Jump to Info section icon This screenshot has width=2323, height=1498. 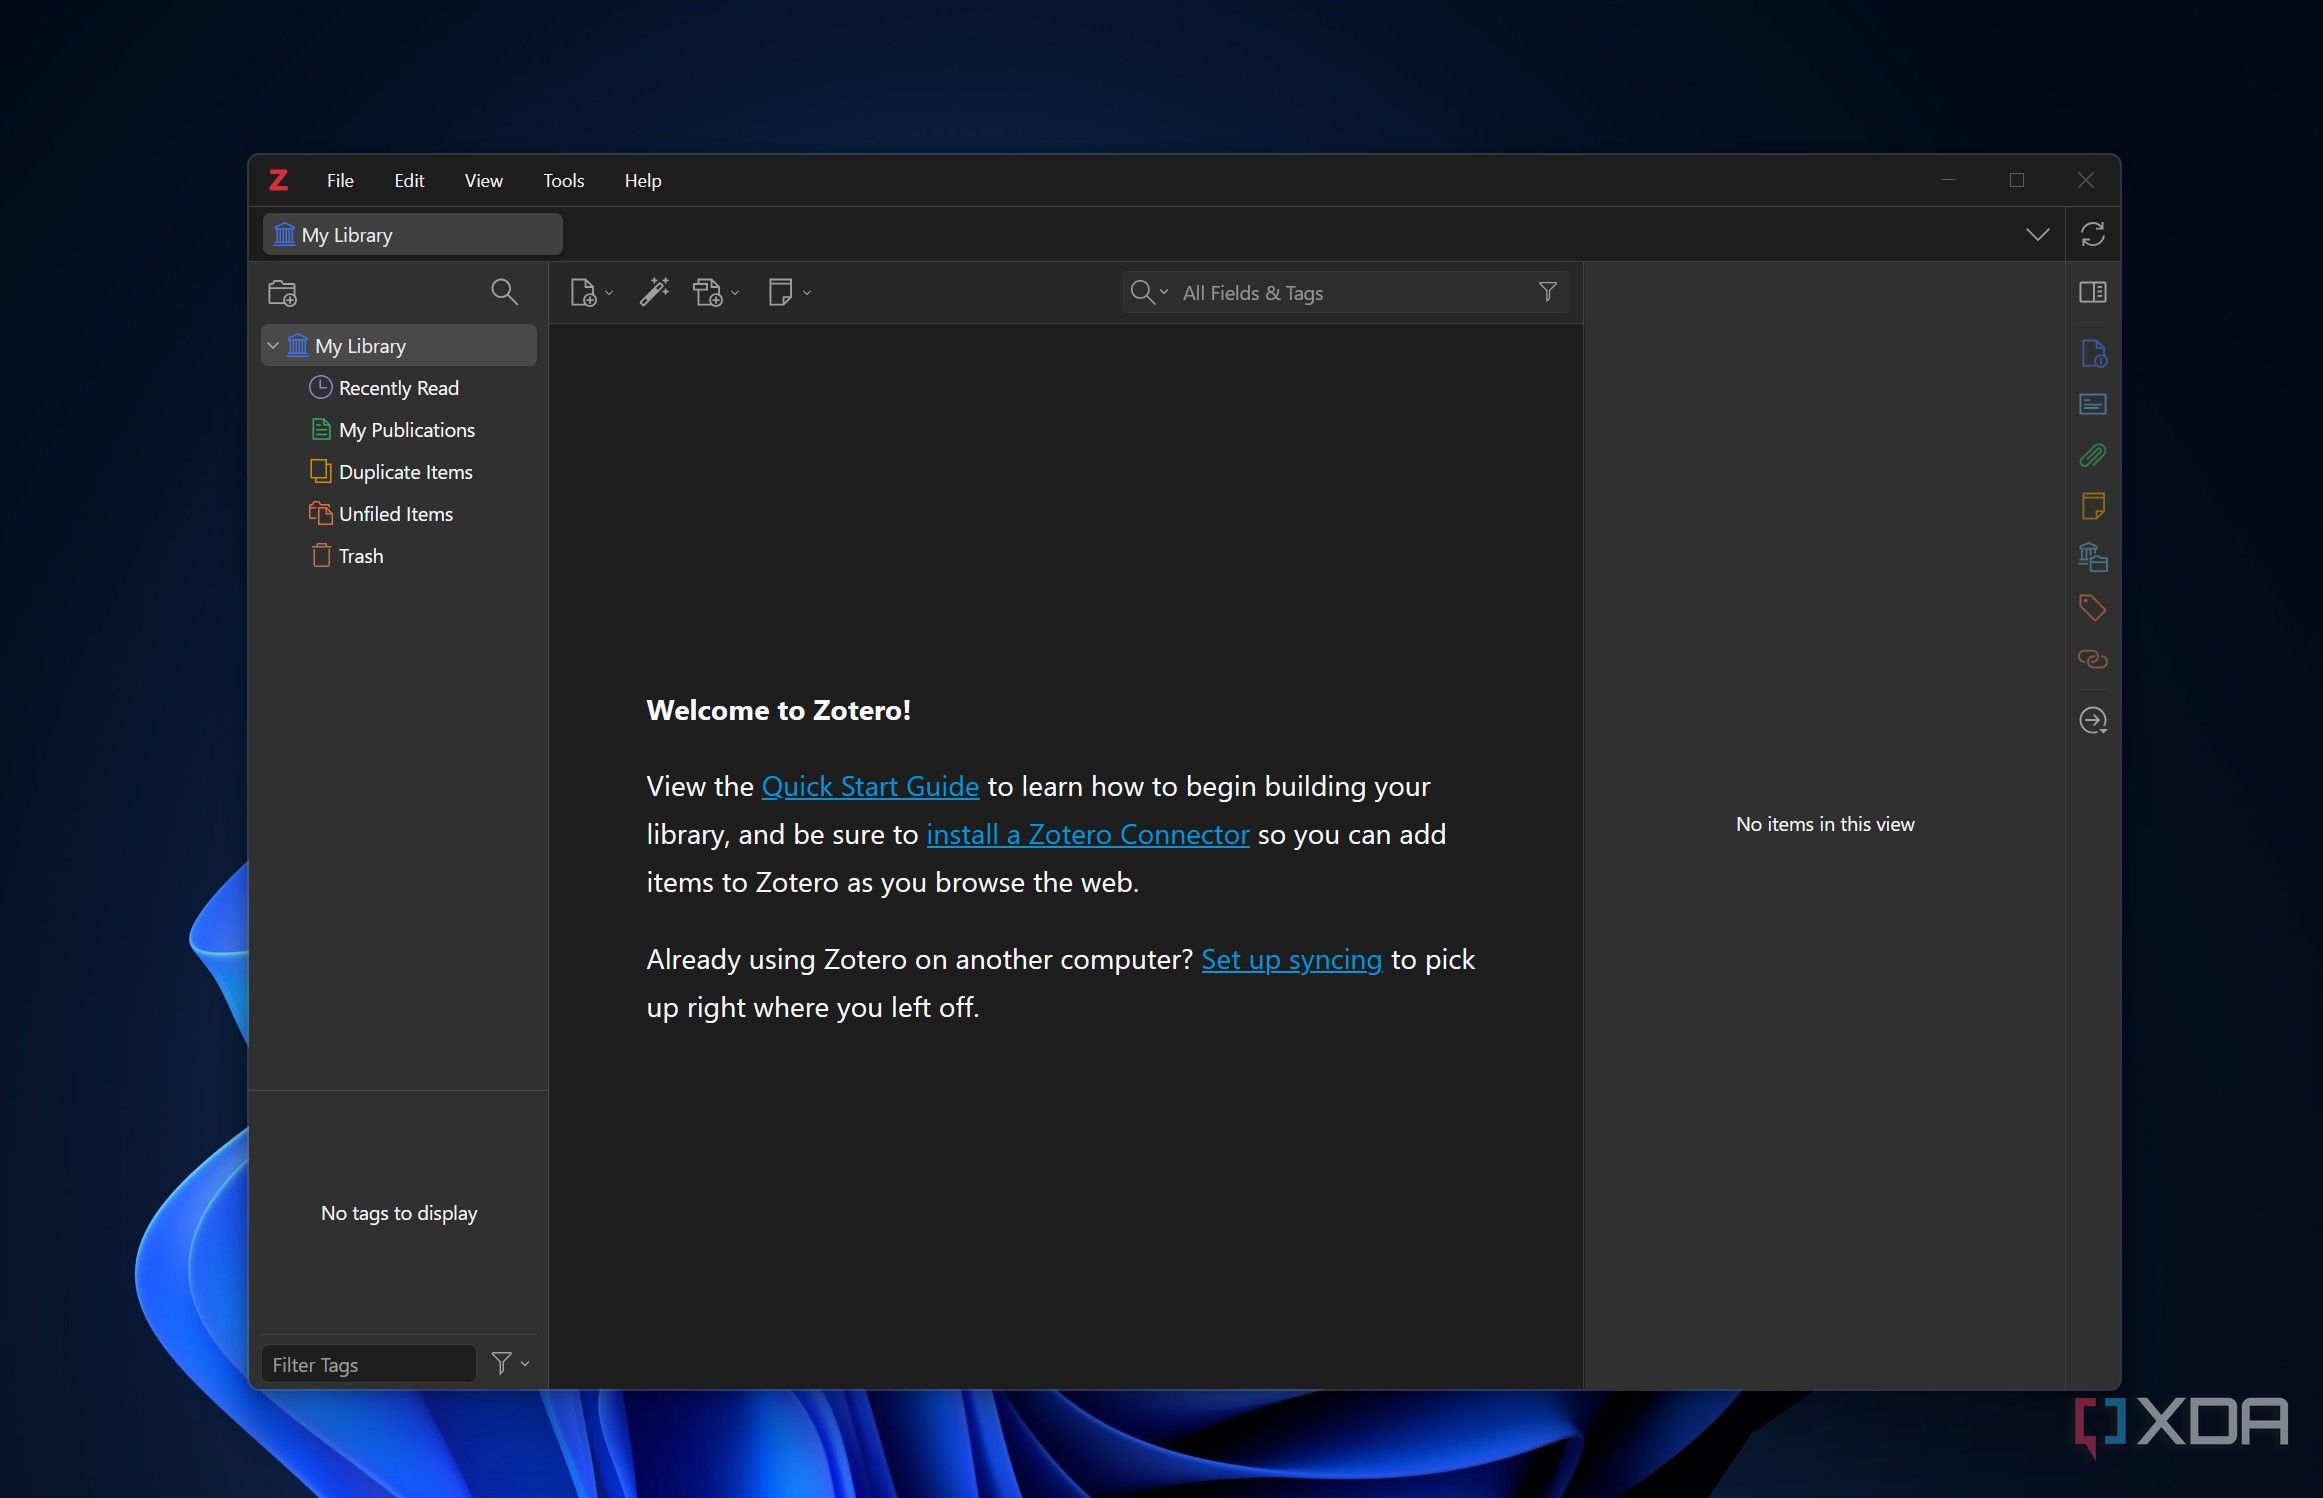click(2093, 353)
